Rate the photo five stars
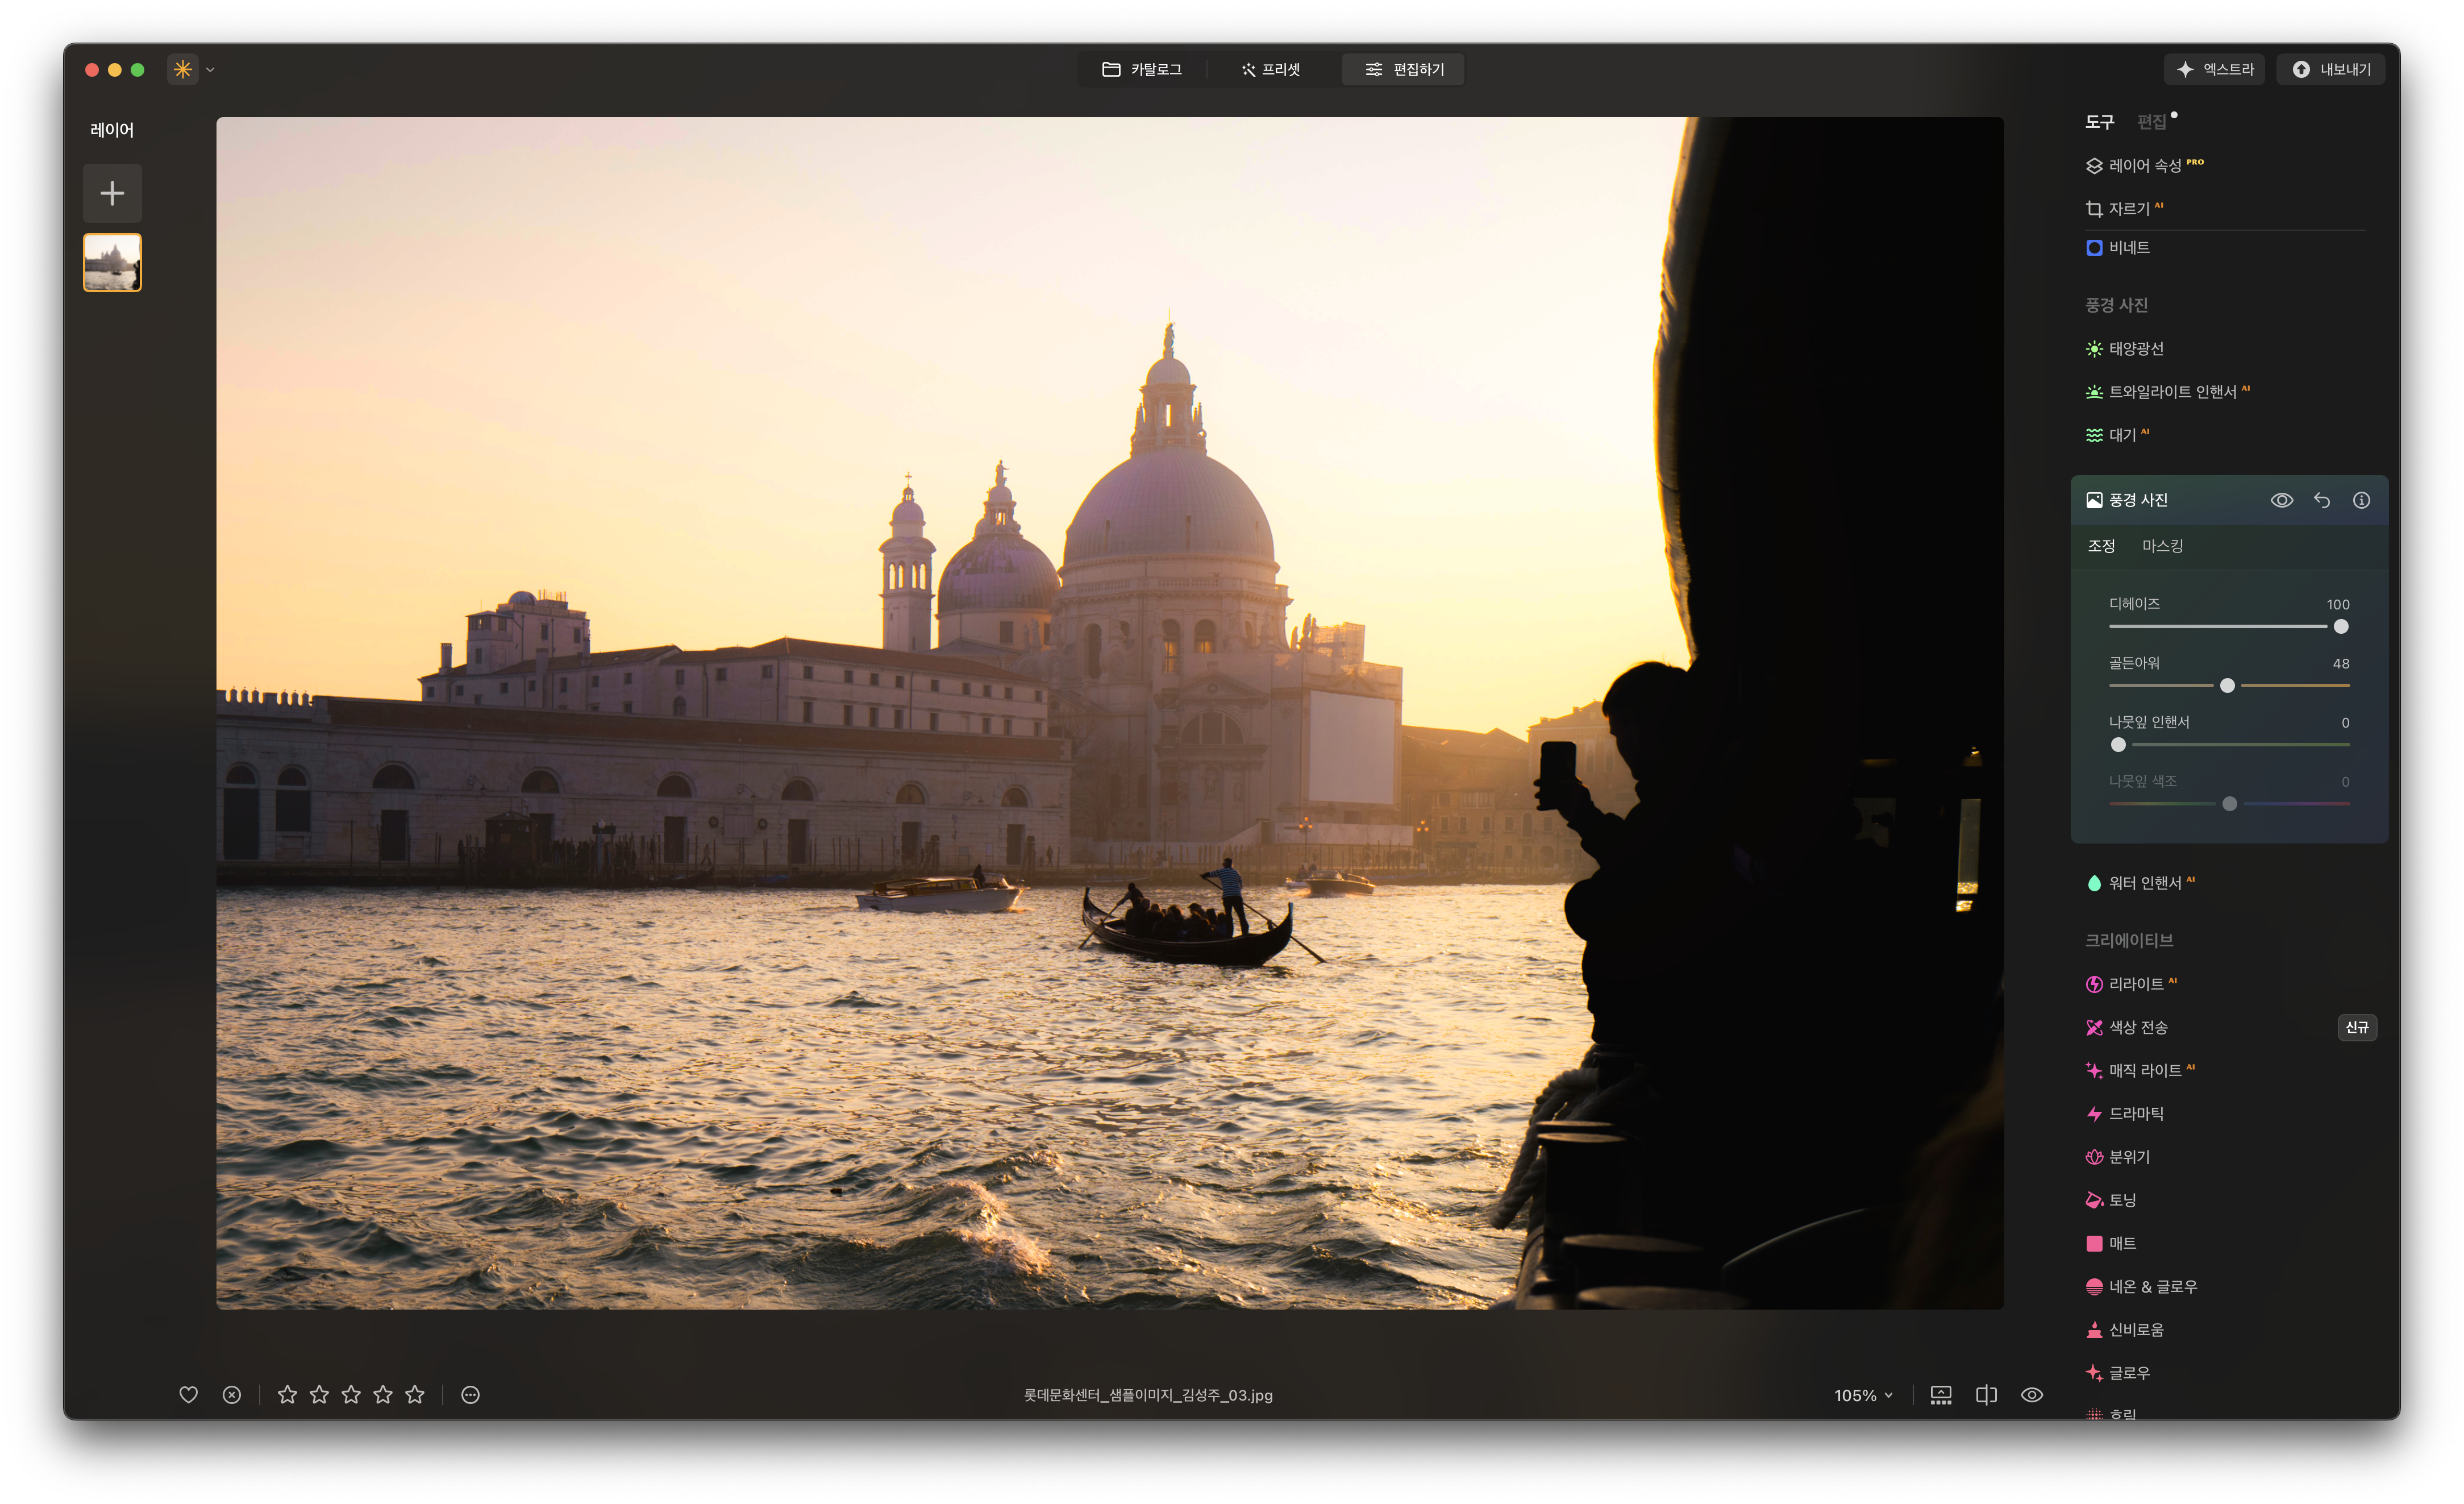This screenshot has height=1504, width=2464. click(415, 1394)
